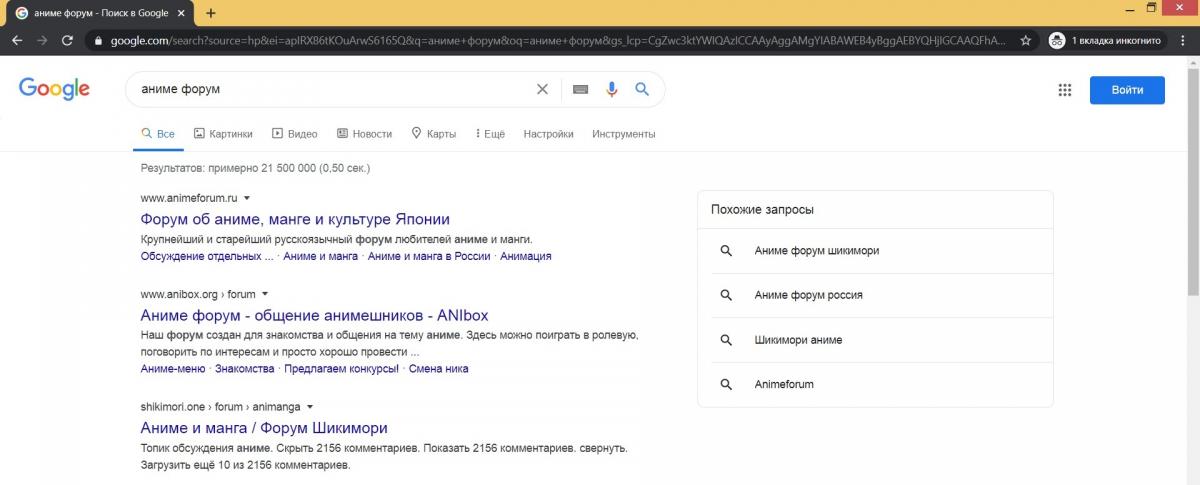Viewport: 1200px width, 485px height.
Task: Click inside the Google search input field
Action: (x=330, y=89)
